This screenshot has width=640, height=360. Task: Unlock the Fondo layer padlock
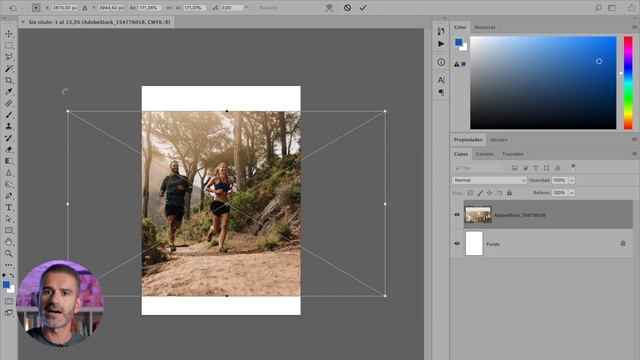click(x=623, y=243)
